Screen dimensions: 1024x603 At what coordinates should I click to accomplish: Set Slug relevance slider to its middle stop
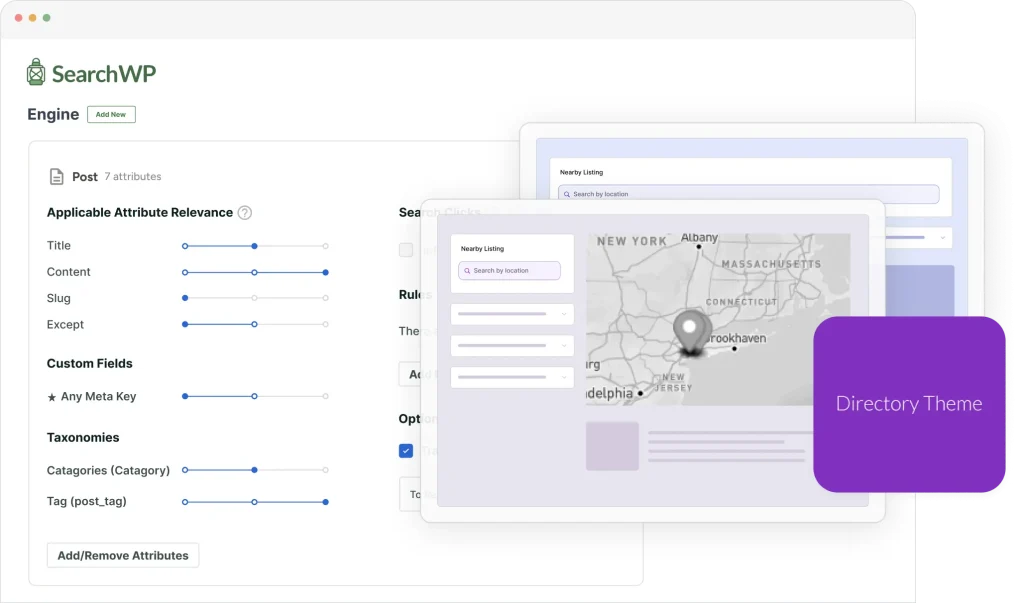(x=255, y=298)
